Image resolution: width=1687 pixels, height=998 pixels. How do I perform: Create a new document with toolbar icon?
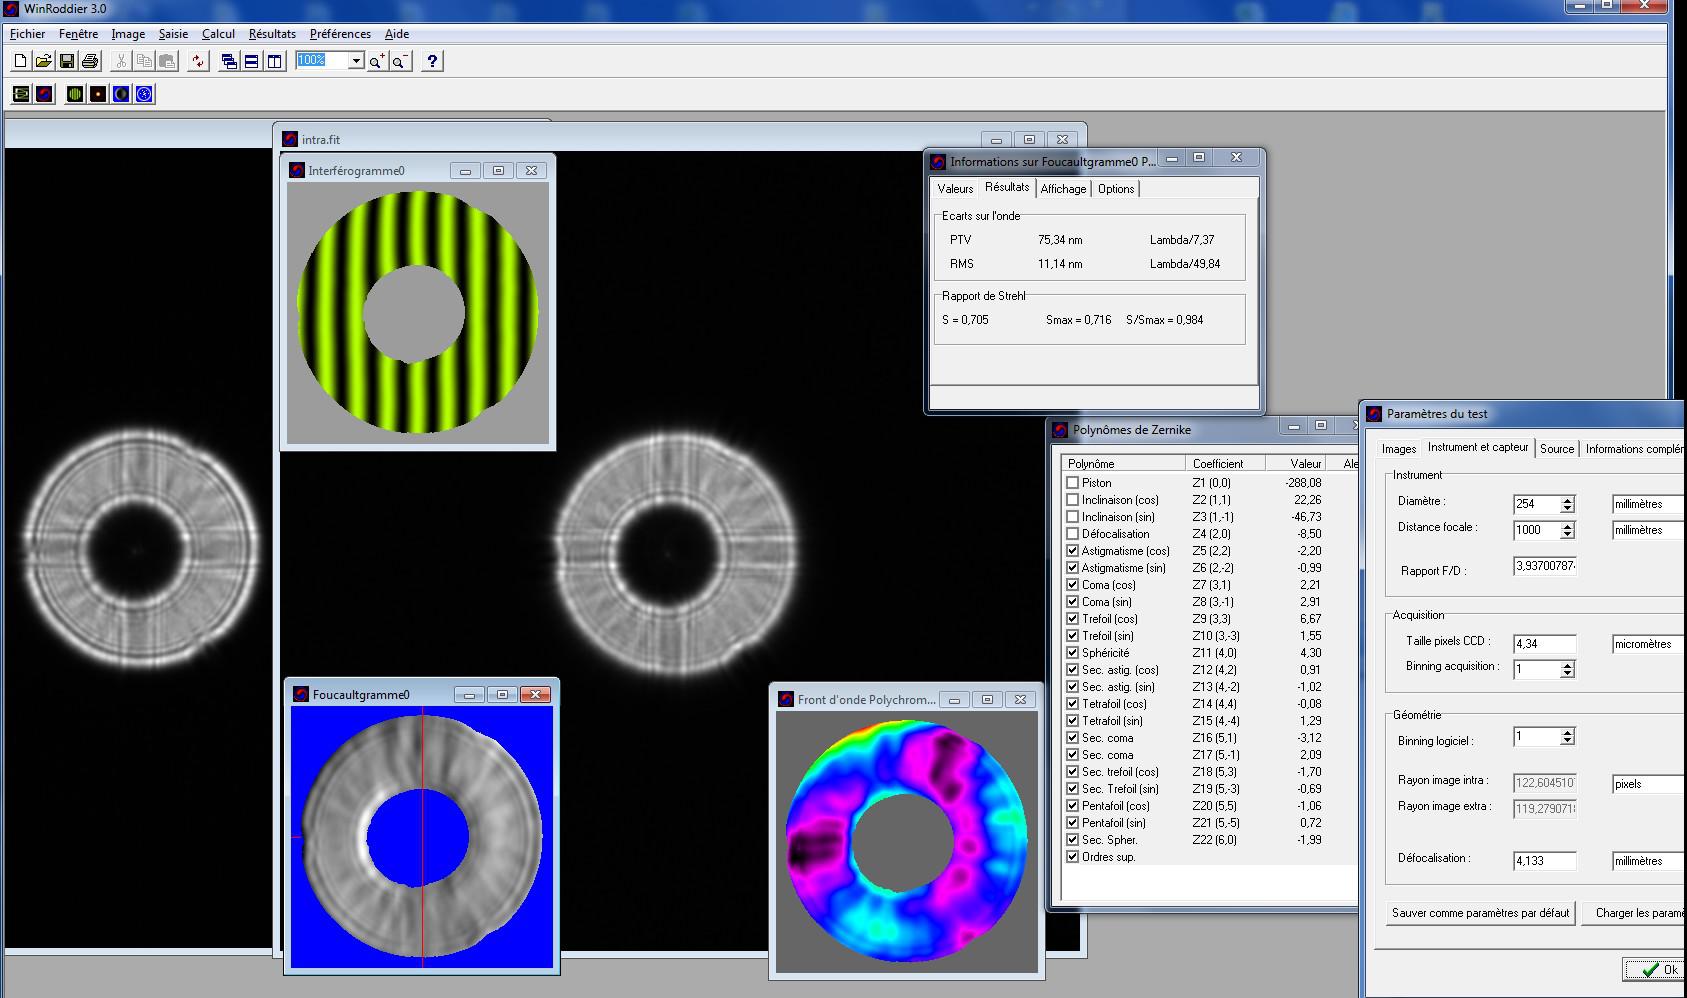click(20, 61)
